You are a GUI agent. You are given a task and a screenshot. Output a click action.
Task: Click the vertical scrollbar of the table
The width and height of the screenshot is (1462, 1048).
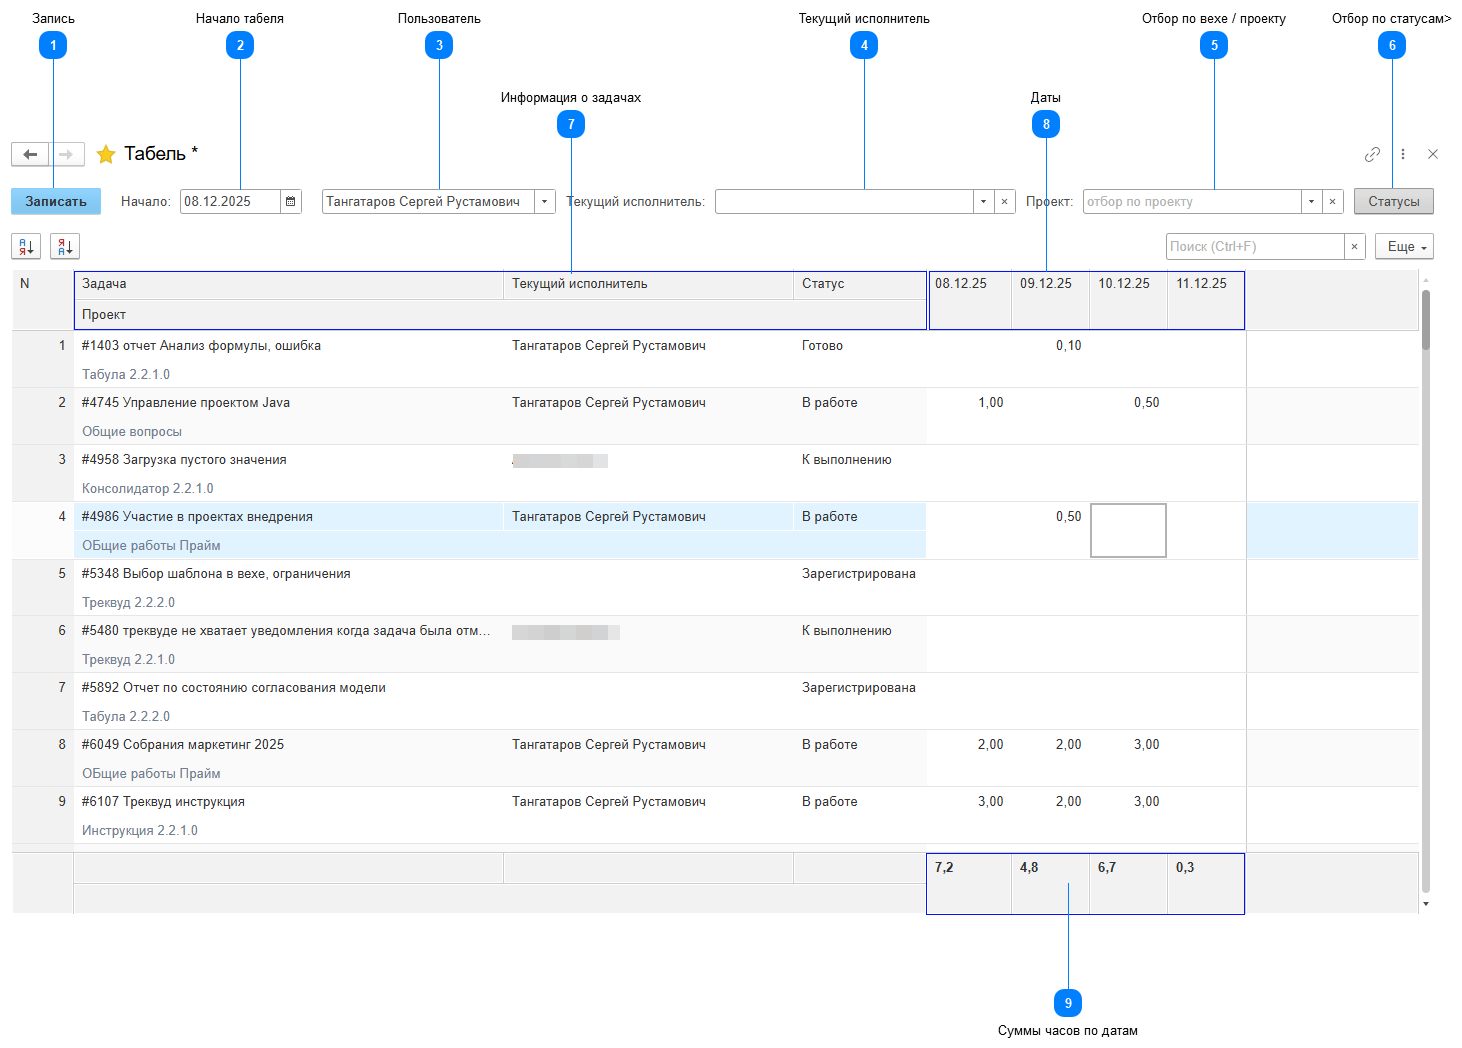click(x=1426, y=590)
